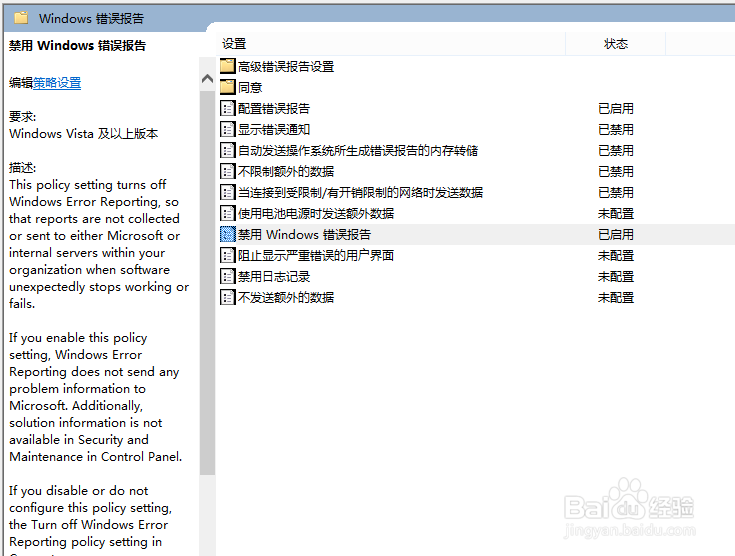The height and width of the screenshot is (556, 735).
Task: Click the Windows Vista 及以上版本 requirement text
Action: click(x=83, y=134)
